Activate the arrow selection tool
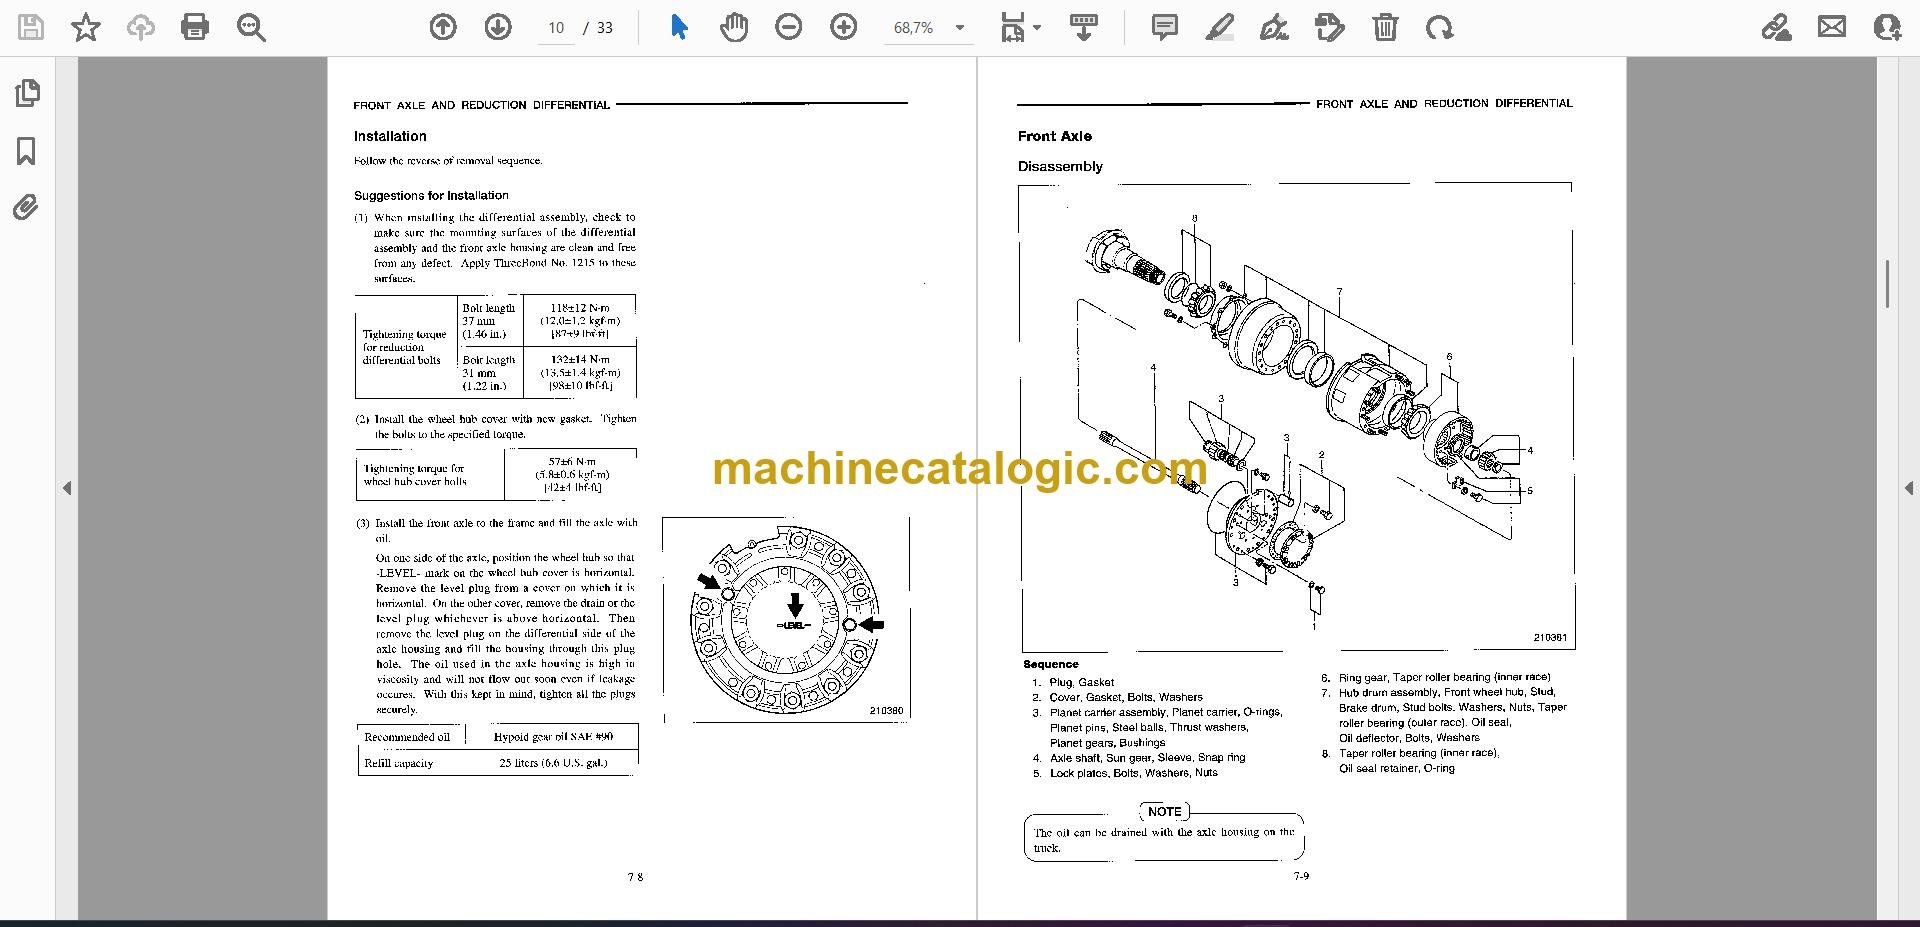The height and width of the screenshot is (927, 1920). point(679,28)
